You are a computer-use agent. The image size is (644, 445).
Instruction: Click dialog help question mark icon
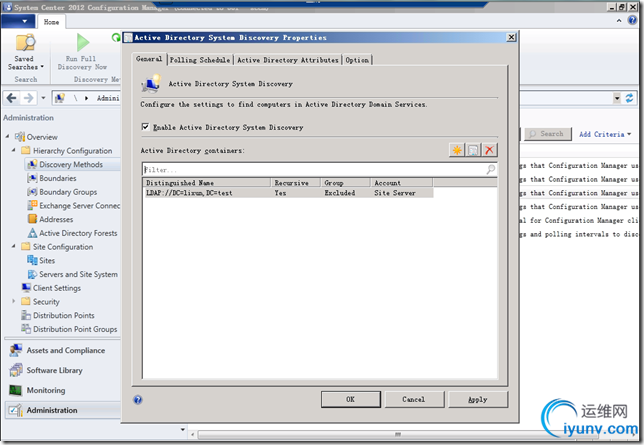(138, 399)
